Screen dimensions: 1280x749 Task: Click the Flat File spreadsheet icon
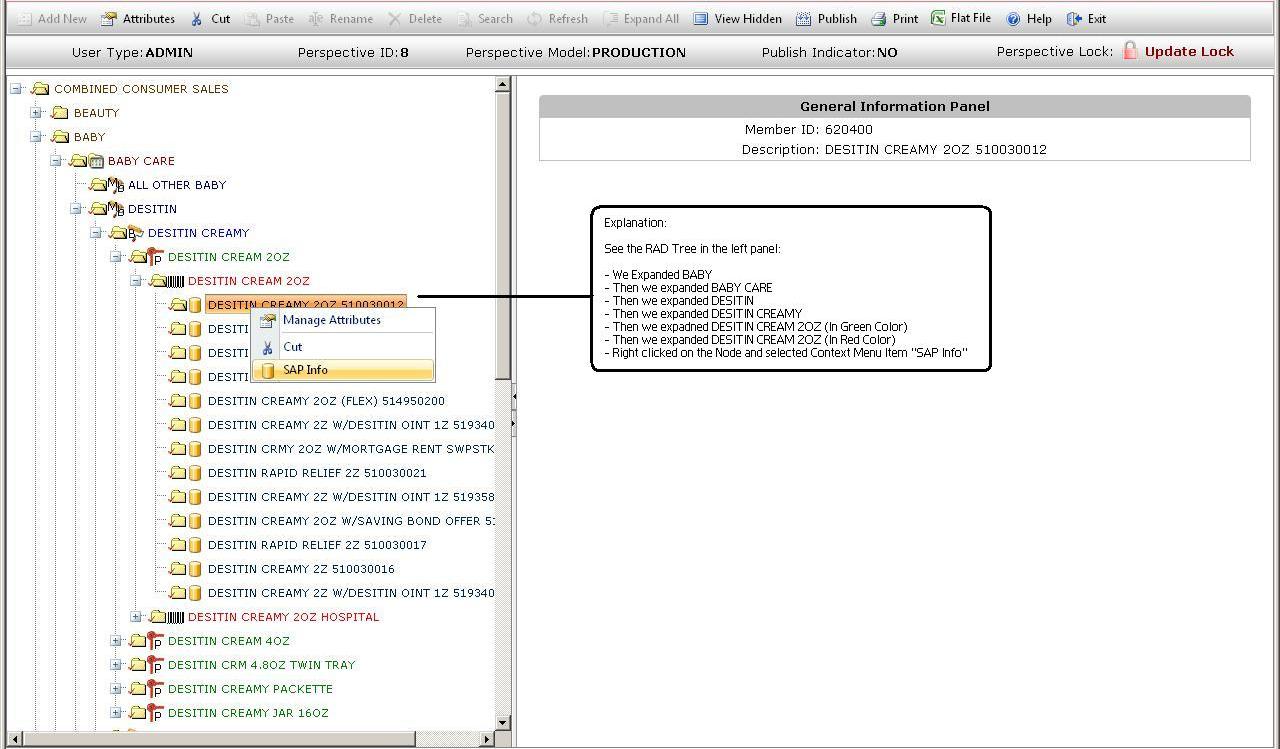coord(938,18)
